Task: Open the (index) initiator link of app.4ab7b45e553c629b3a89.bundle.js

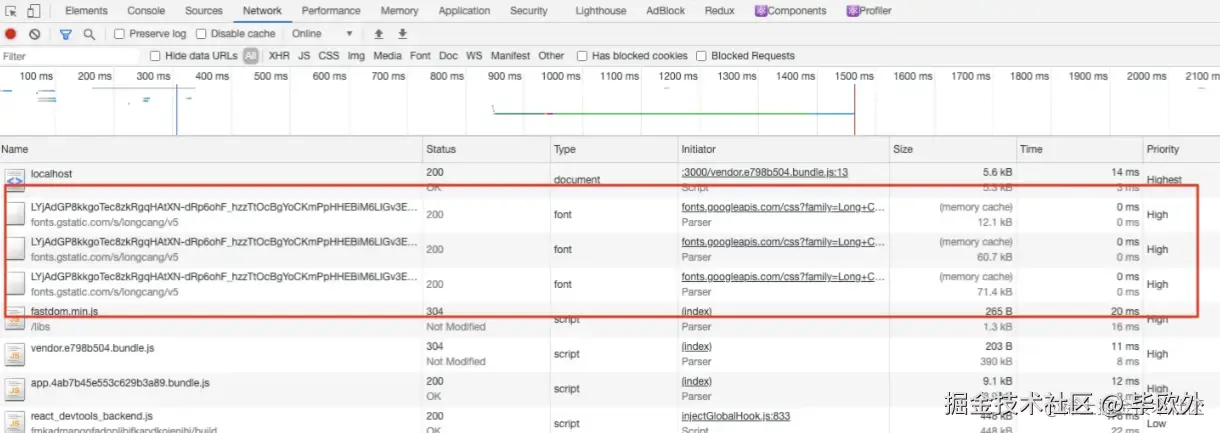Action: click(x=696, y=382)
